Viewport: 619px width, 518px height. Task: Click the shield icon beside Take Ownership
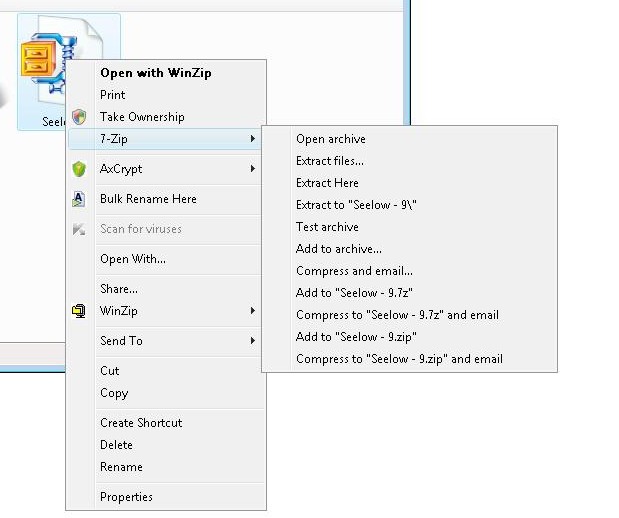[x=79, y=117]
